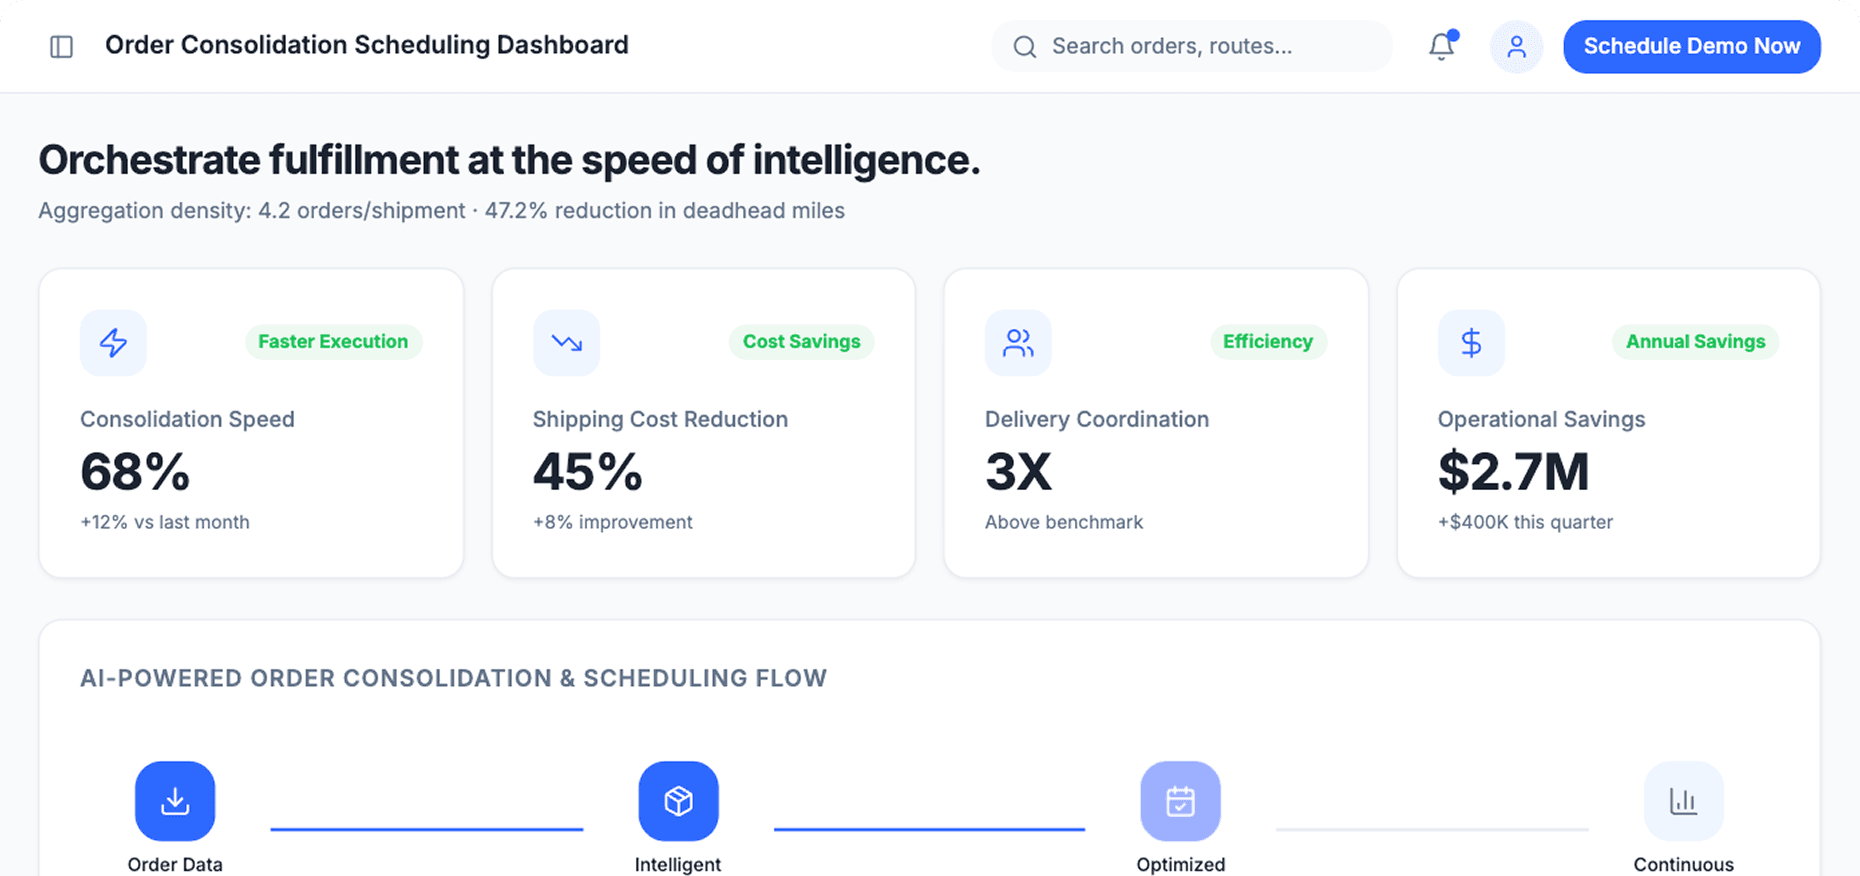
Task: Select the Operational Savings dollar icon
Action: point(1471,342)
